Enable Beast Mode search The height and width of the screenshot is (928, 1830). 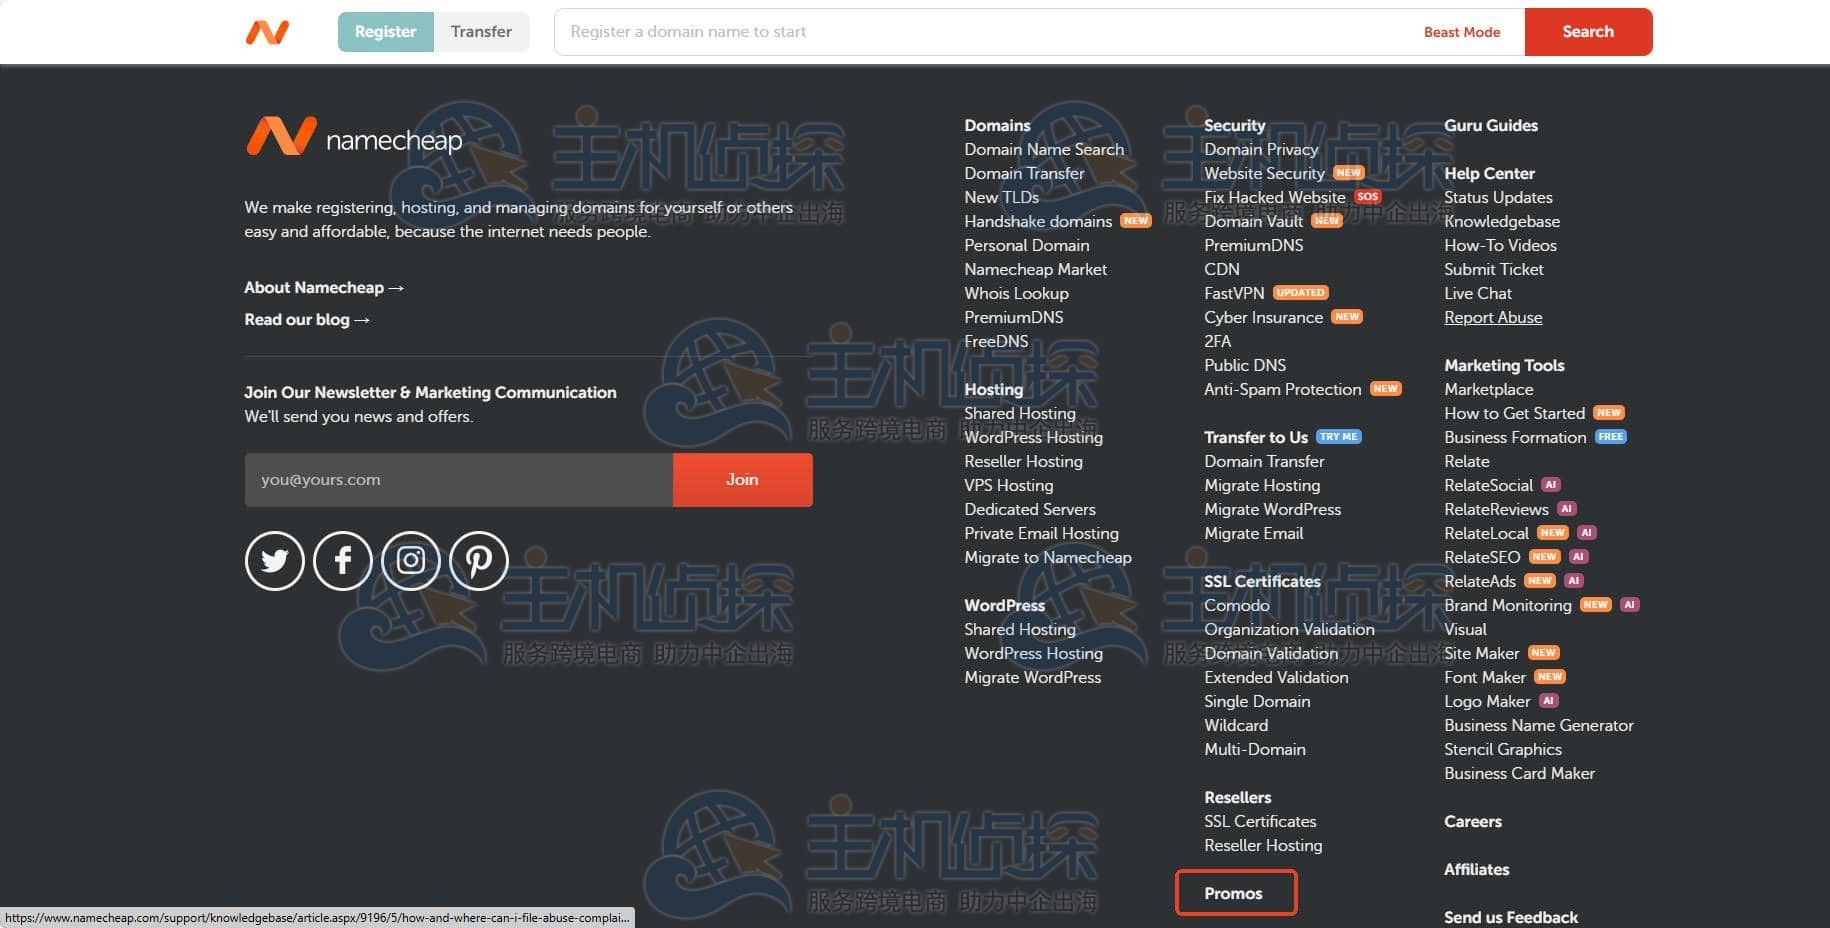1462,32
